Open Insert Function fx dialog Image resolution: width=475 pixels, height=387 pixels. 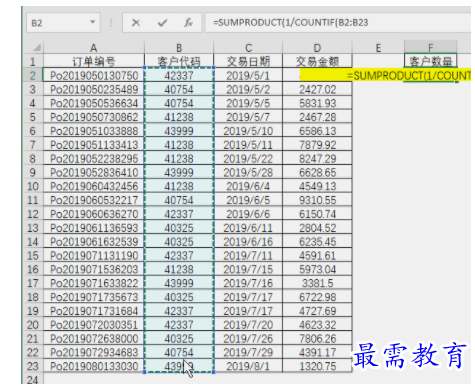(x=188, y=23)
